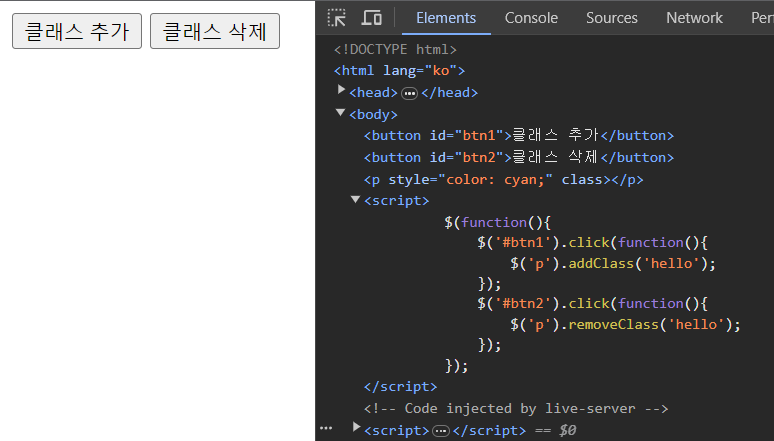Viewport: 774px width, 441px height.
Task: Click the "btn2" id attribute value
Action: pyautogui.click(x=479, y=158)
